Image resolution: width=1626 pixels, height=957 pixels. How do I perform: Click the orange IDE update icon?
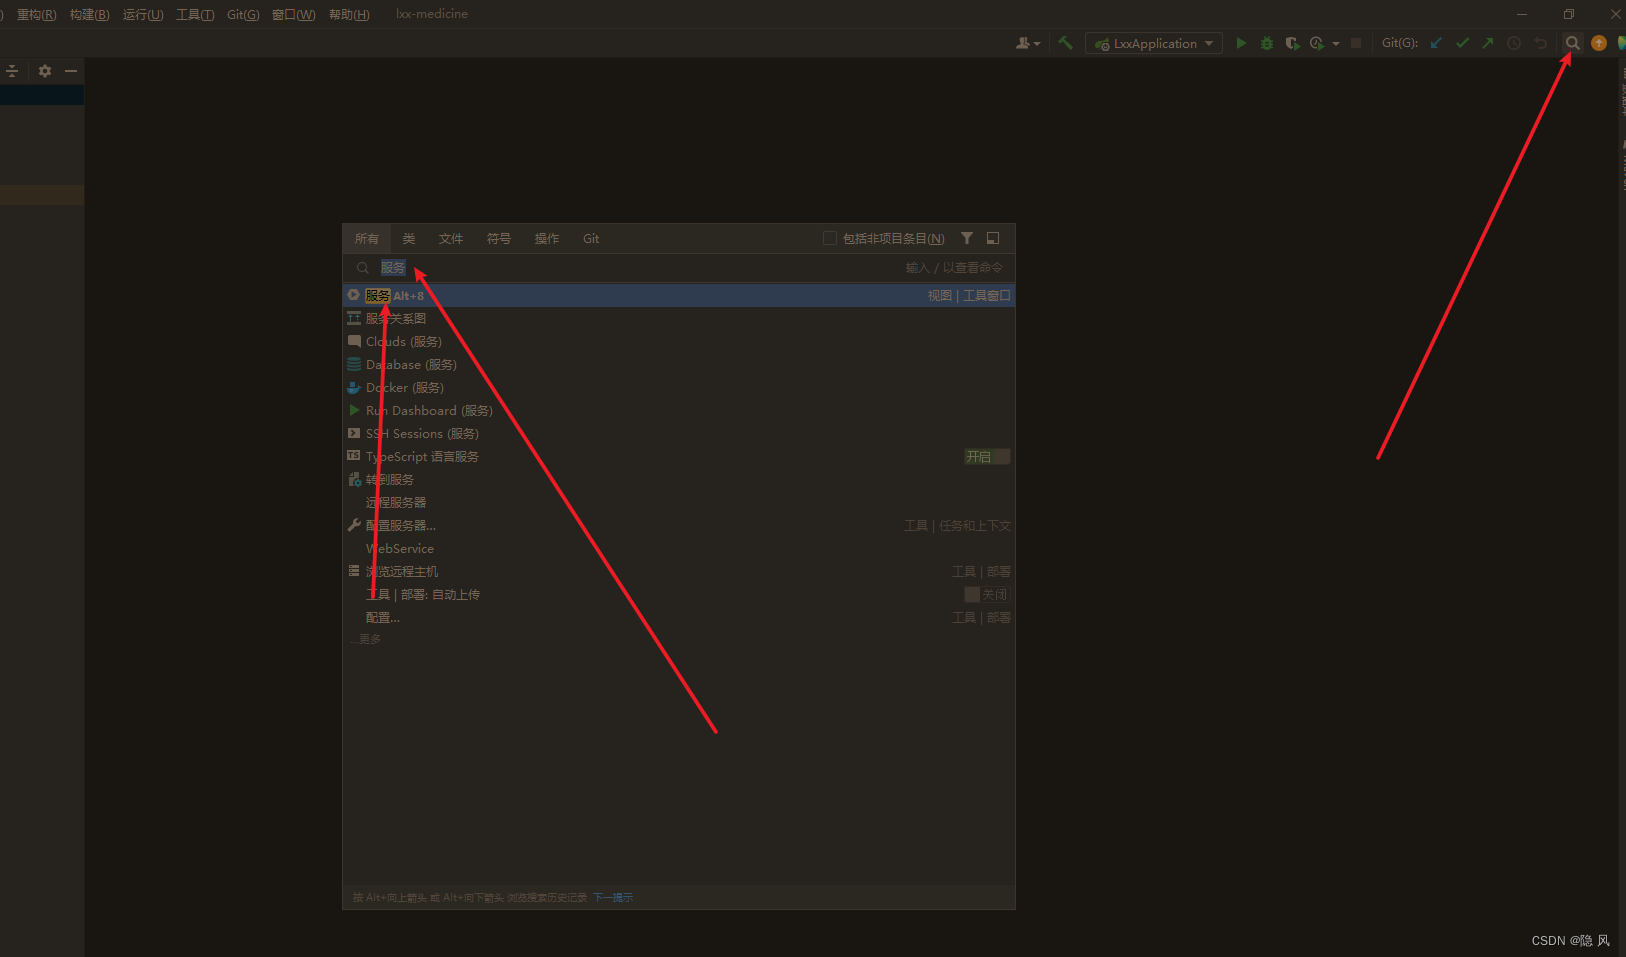[x=1599, y=43]
